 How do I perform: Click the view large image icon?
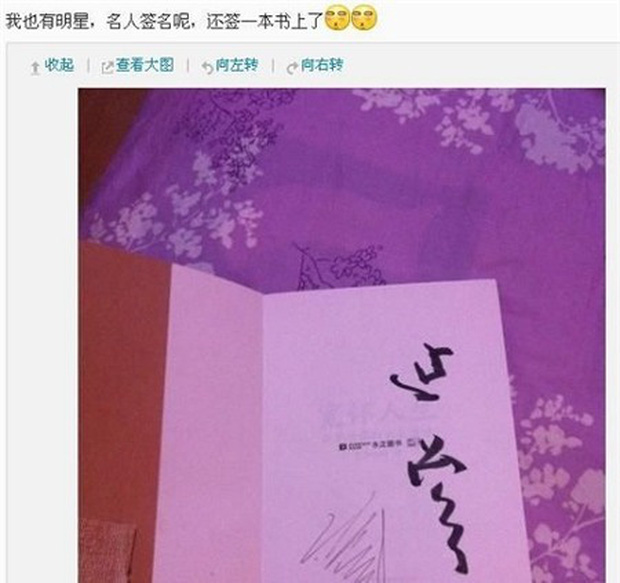[x=107, y=68]
